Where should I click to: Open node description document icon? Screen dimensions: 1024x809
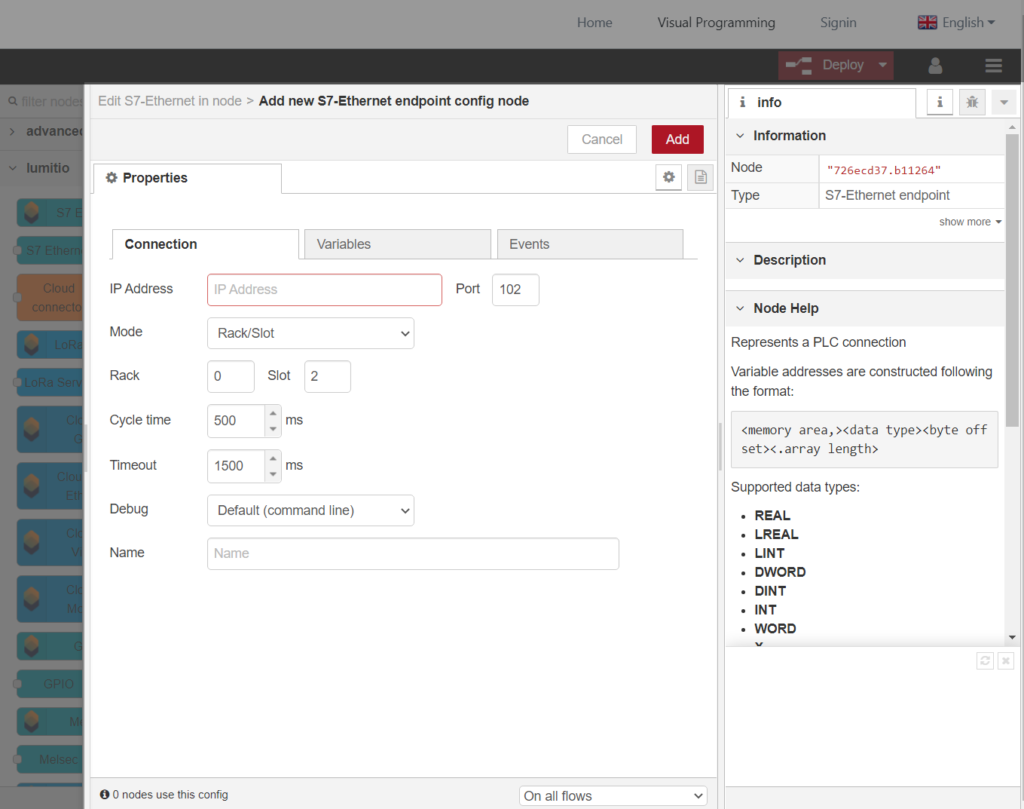[700, 177]
